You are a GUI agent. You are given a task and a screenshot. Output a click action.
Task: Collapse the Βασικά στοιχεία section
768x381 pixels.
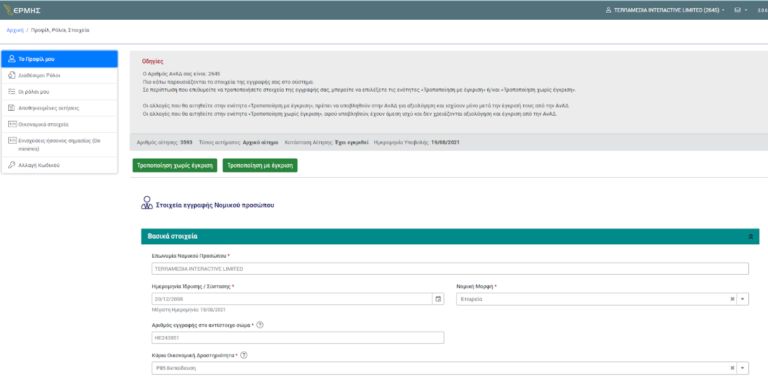750,236
